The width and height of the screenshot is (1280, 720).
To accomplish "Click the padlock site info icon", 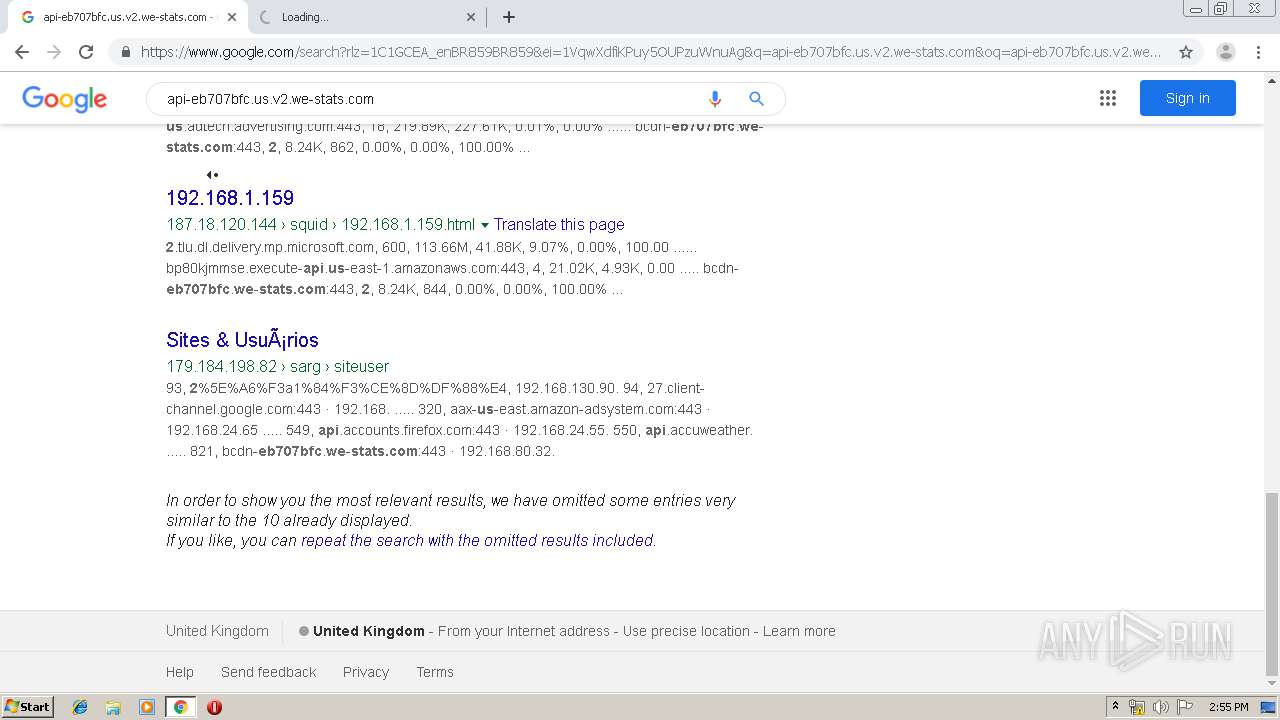I will tap(125, 52).
